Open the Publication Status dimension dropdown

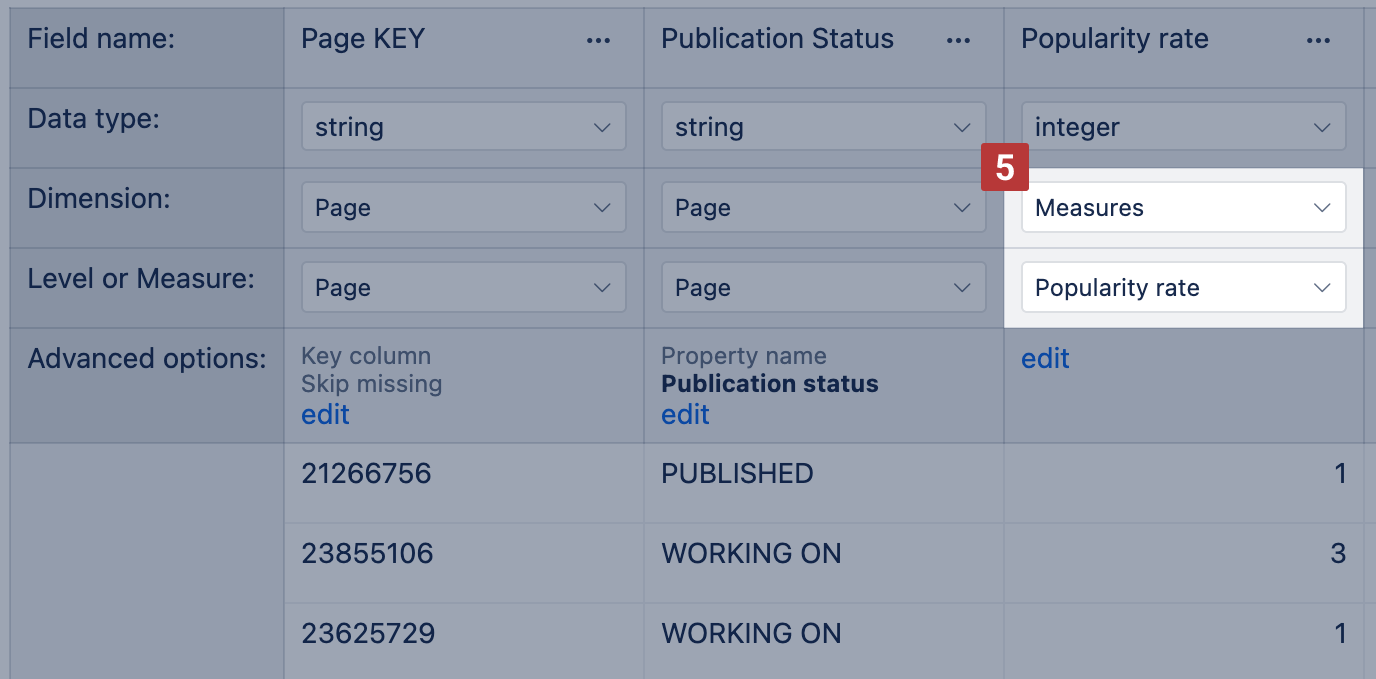click(824, 208)
